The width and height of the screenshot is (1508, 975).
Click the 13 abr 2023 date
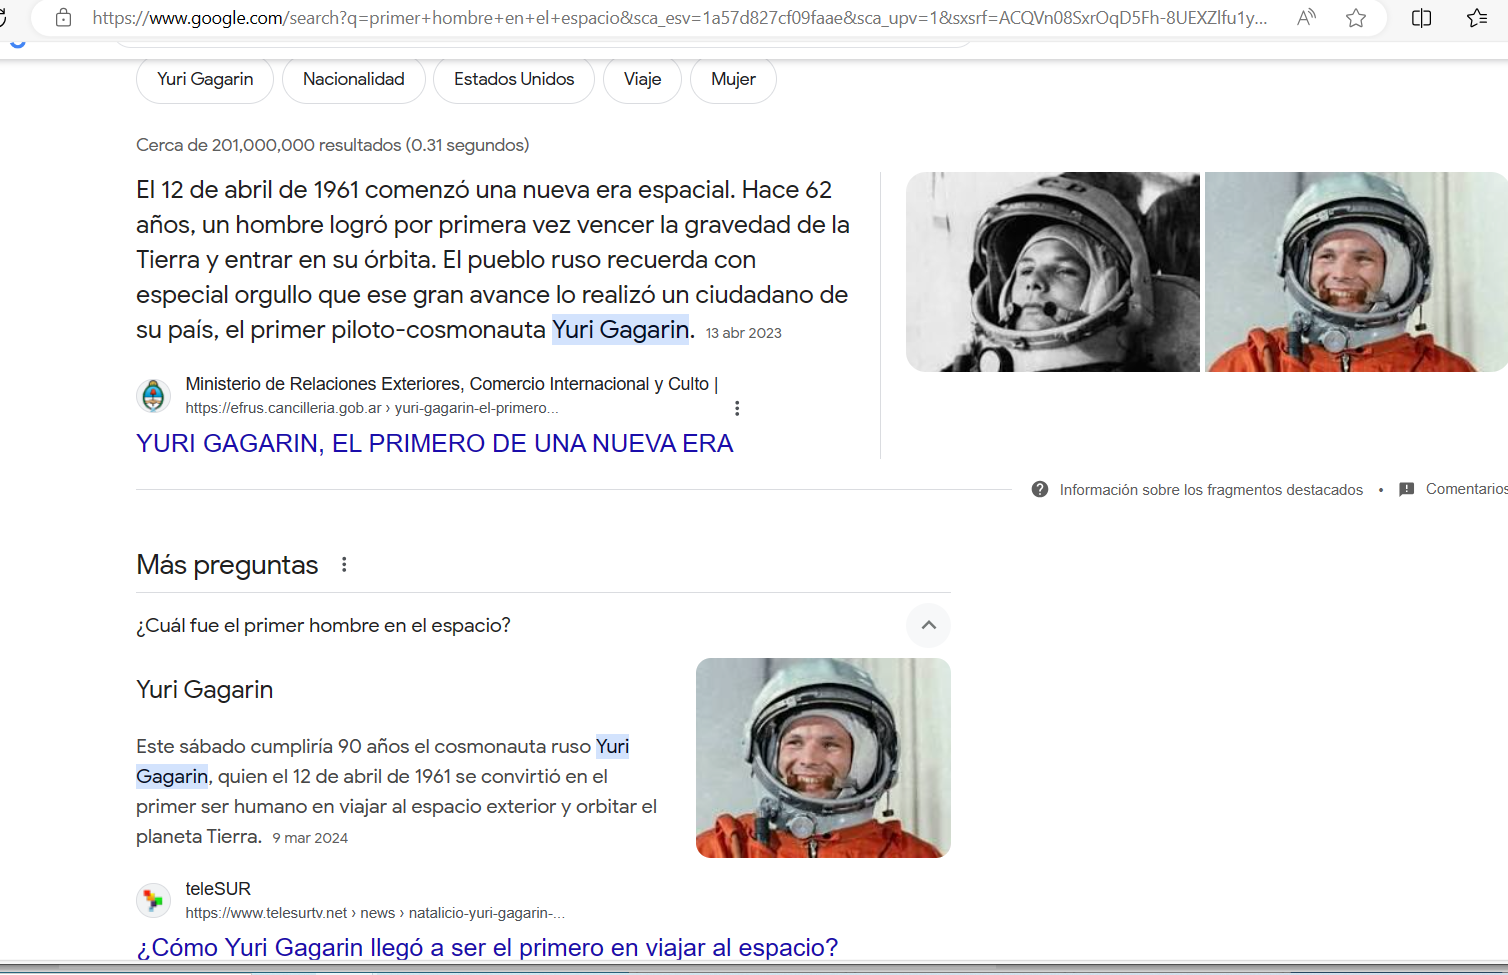coord(744,333)
